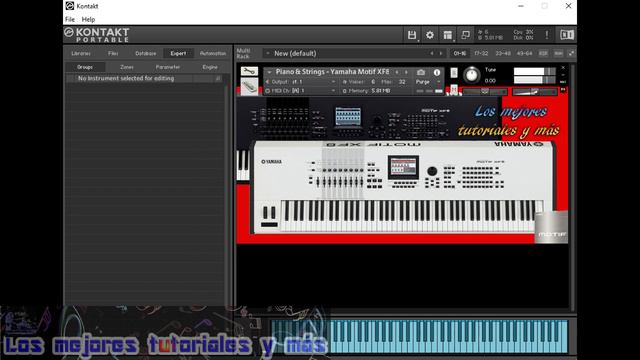Open the save/load files menu icon
The image size is (640, 360).
pos(412,35)
